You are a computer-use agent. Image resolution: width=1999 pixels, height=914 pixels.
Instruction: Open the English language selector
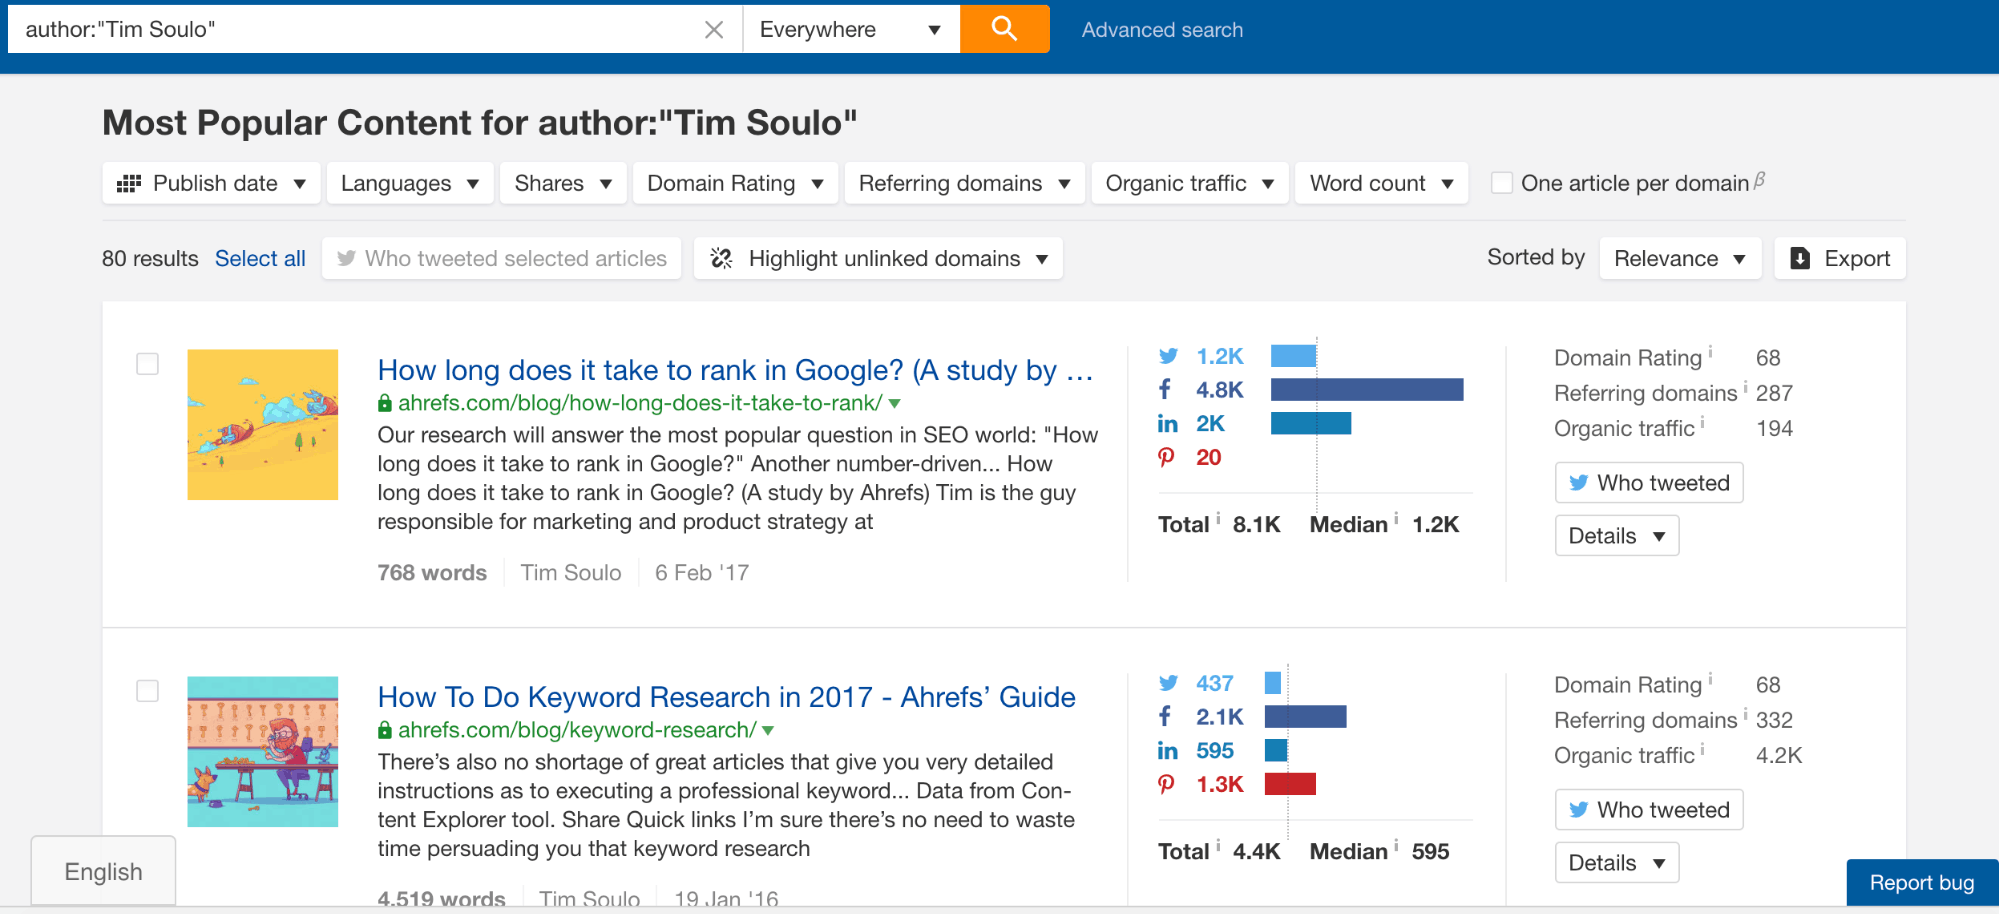103,871
